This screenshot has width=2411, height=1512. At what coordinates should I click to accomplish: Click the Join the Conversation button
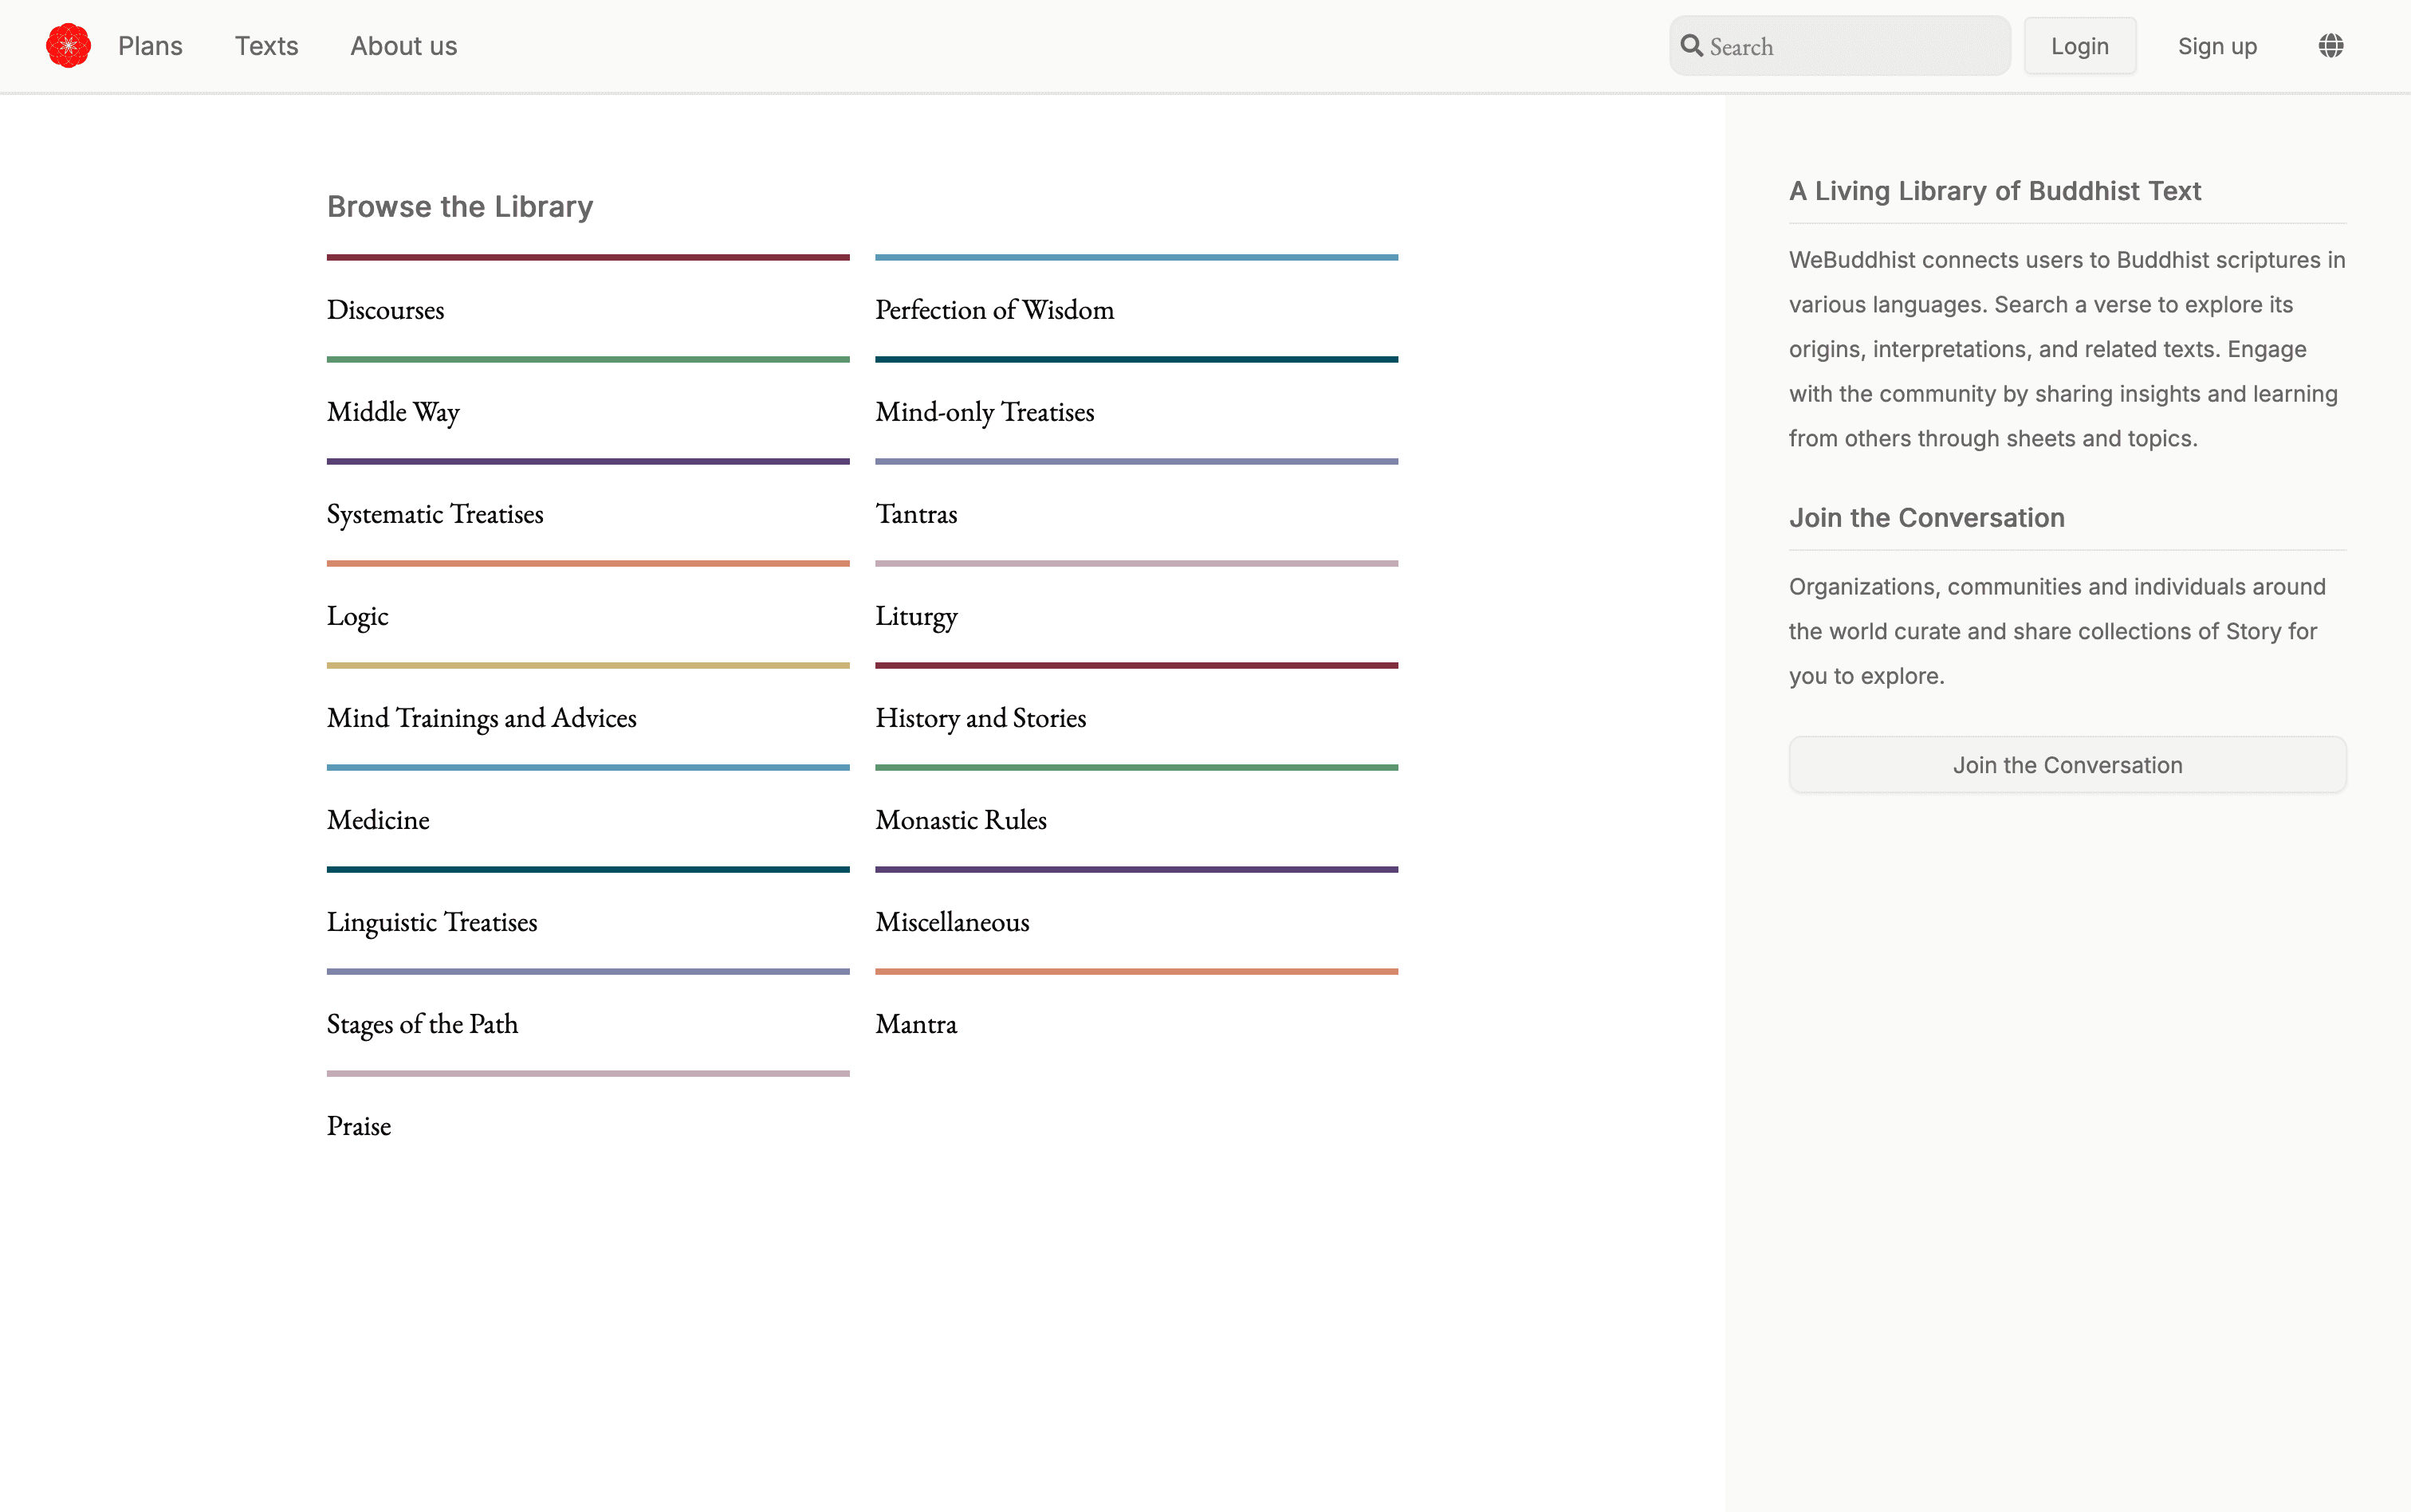2067,765
